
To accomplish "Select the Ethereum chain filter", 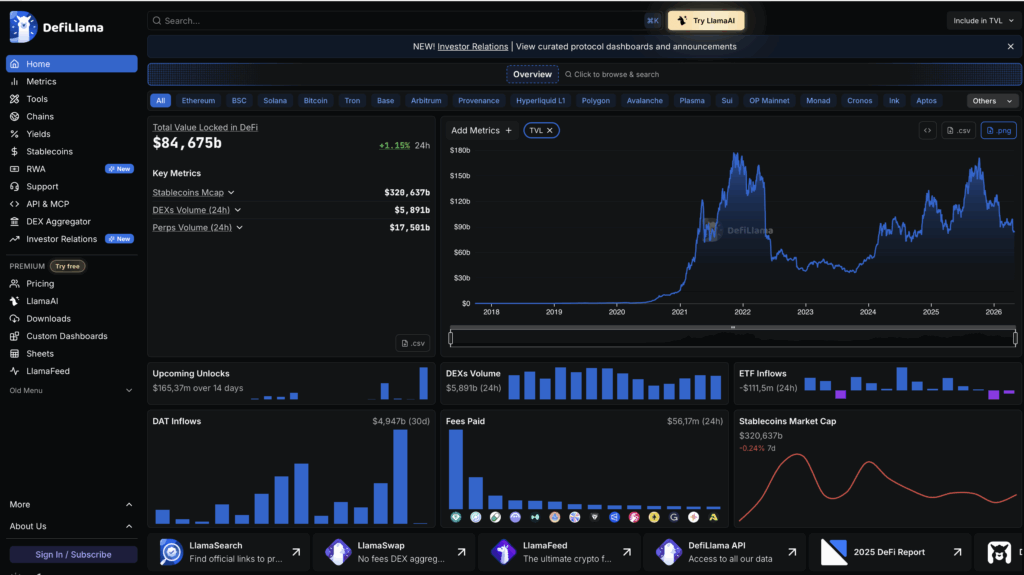I will (x=198, y=101).
